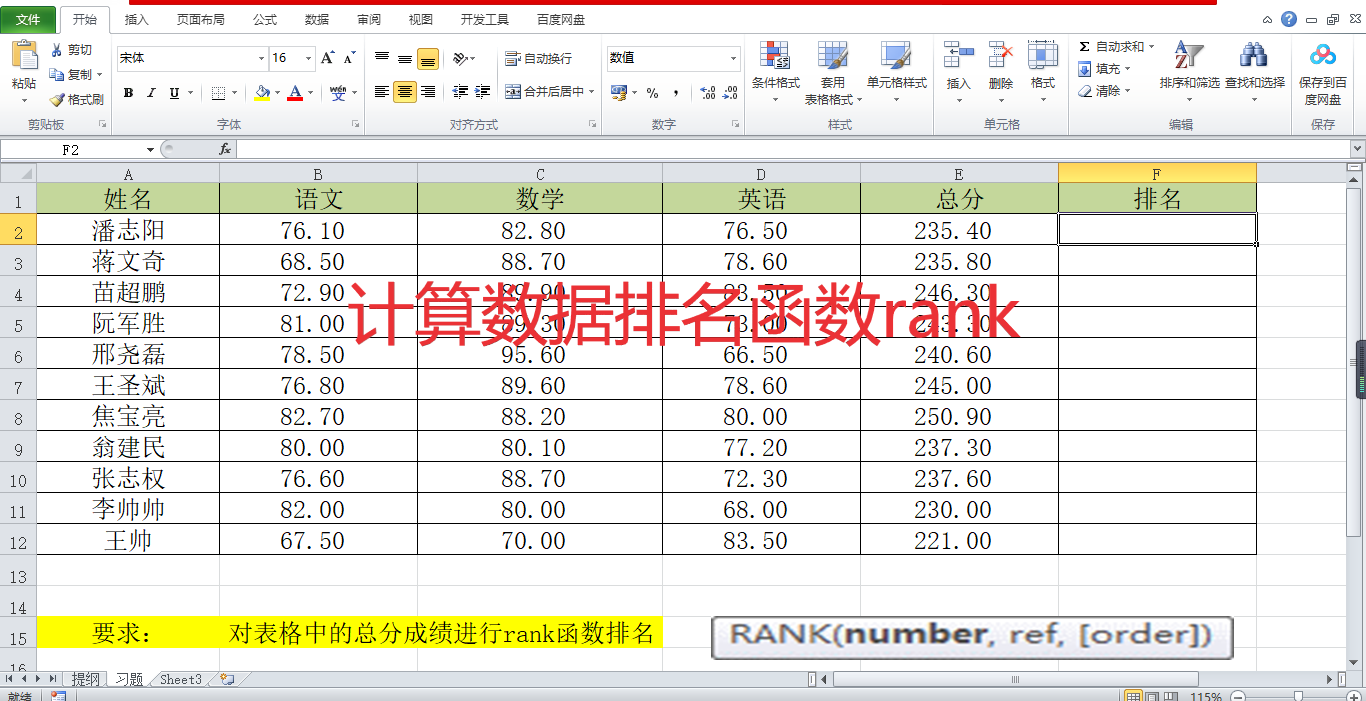The height and width of the screenshot is (701, 1366).
Task: Open the Clear (清除) dropdown
Action: (x=1104, y=91)
